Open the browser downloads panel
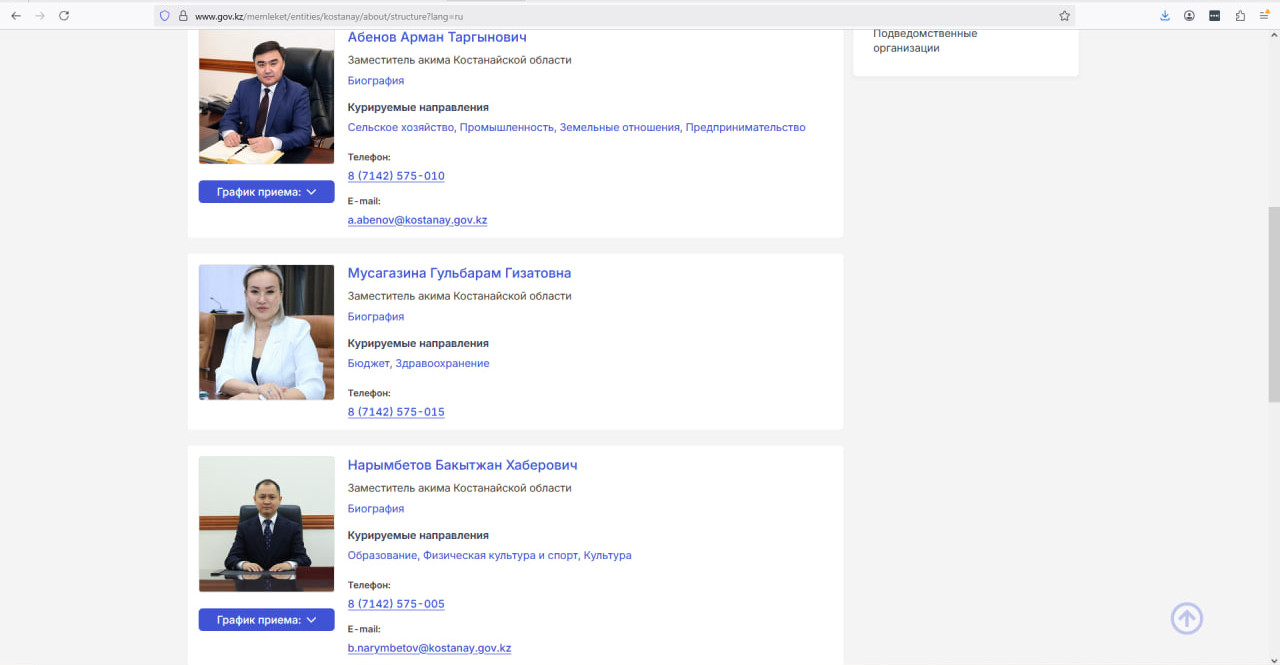 click(x=1165, y=16)
